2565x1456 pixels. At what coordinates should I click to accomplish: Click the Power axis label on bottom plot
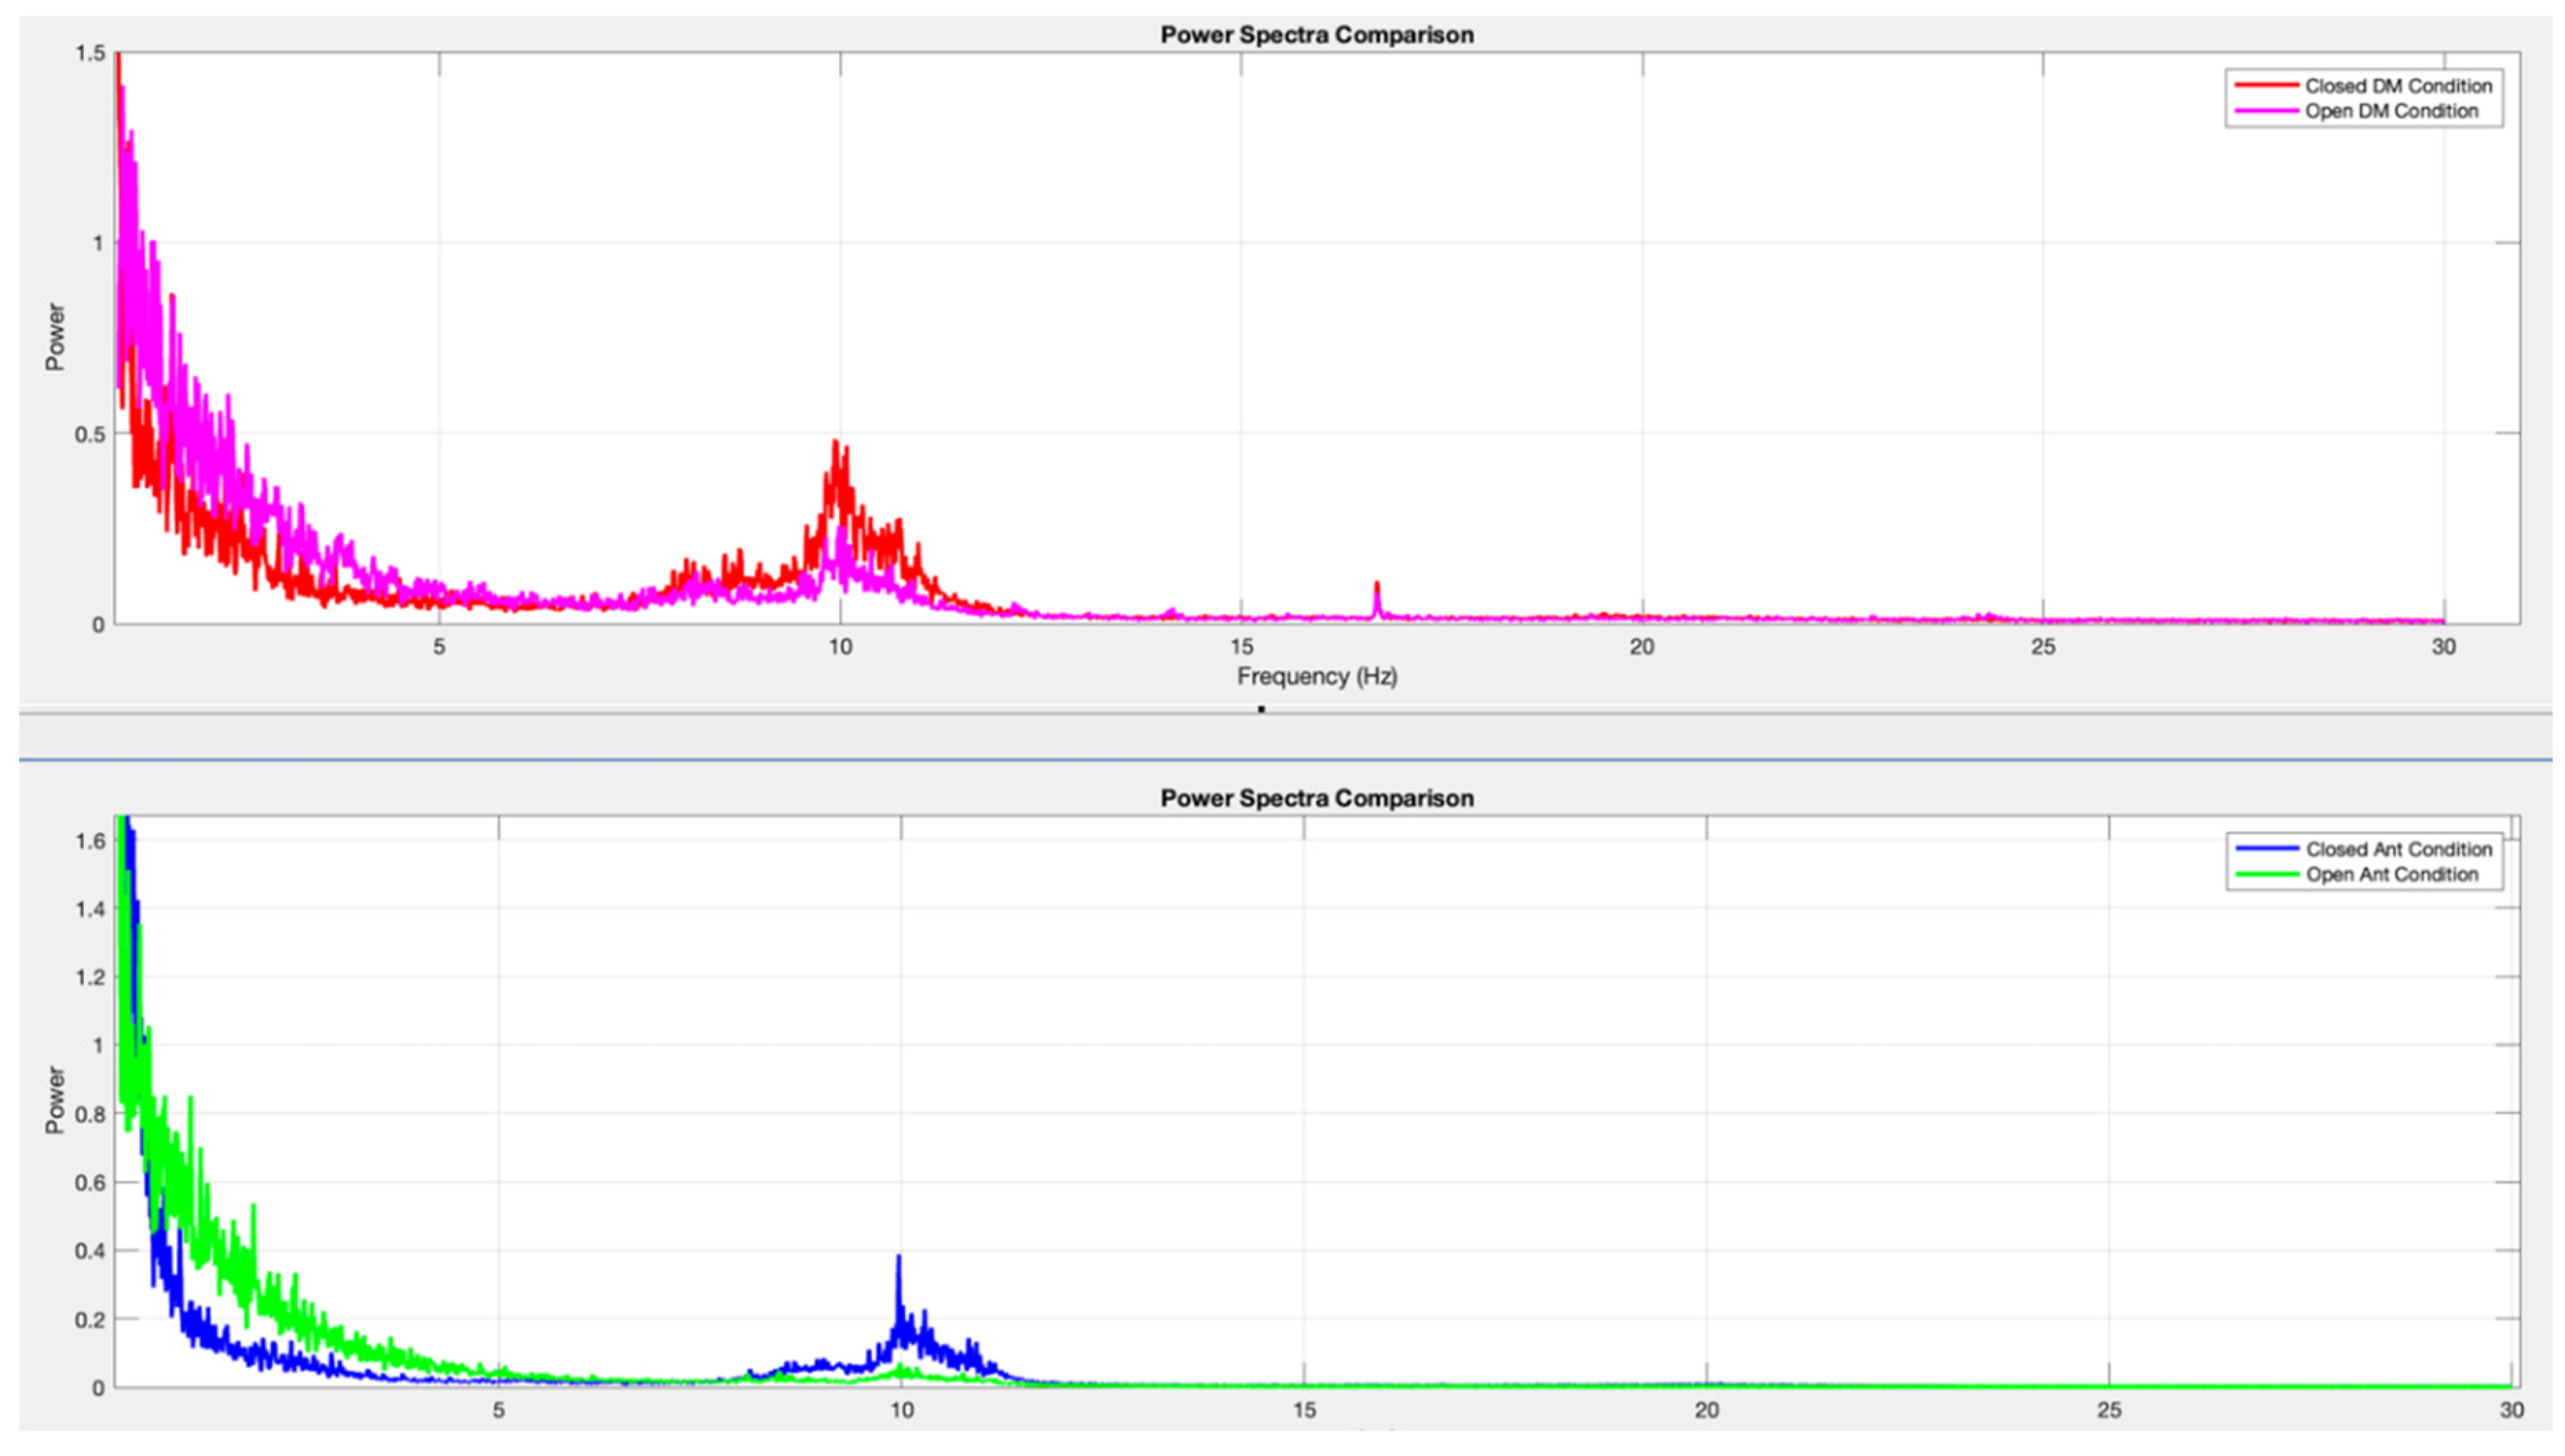point(55,1100)
